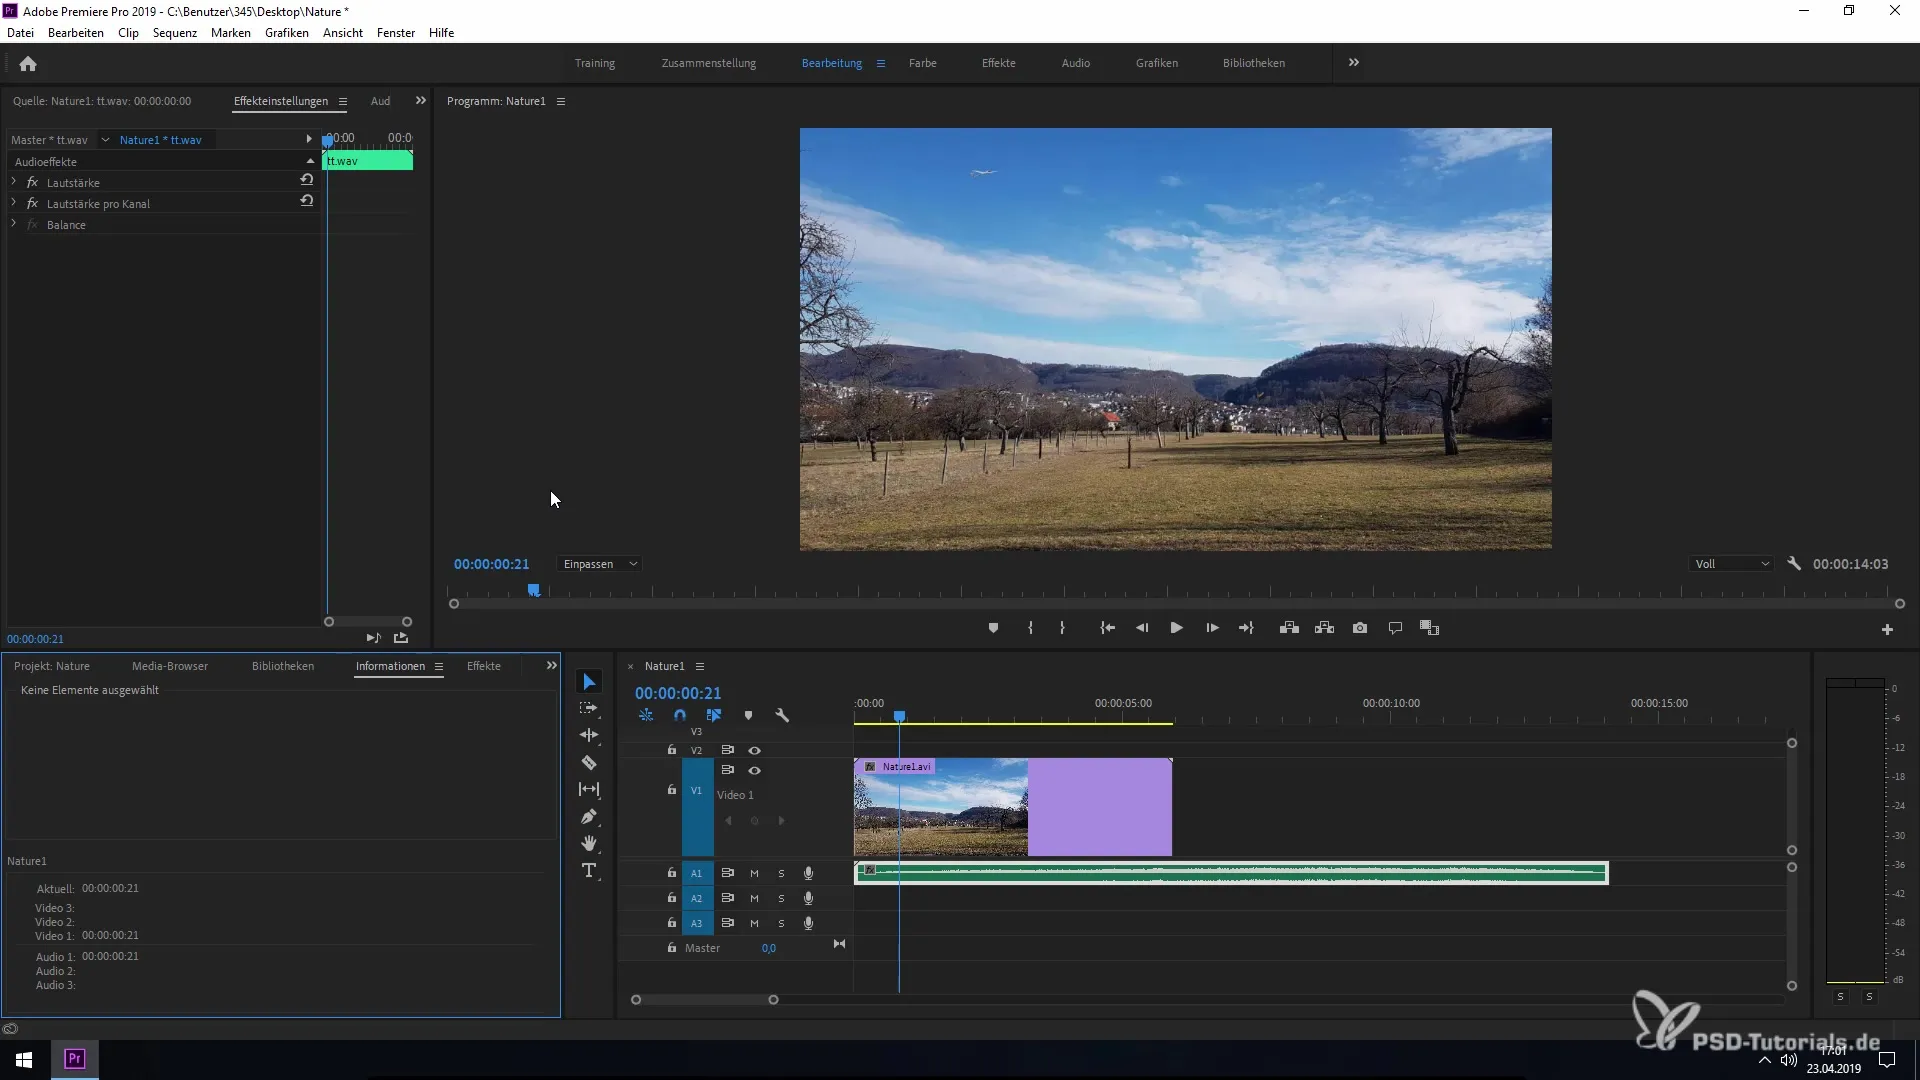This screenshot has height=1080, width=1920.
Task: Toggle nest sequence insert mode
Action: click(646, 716)
